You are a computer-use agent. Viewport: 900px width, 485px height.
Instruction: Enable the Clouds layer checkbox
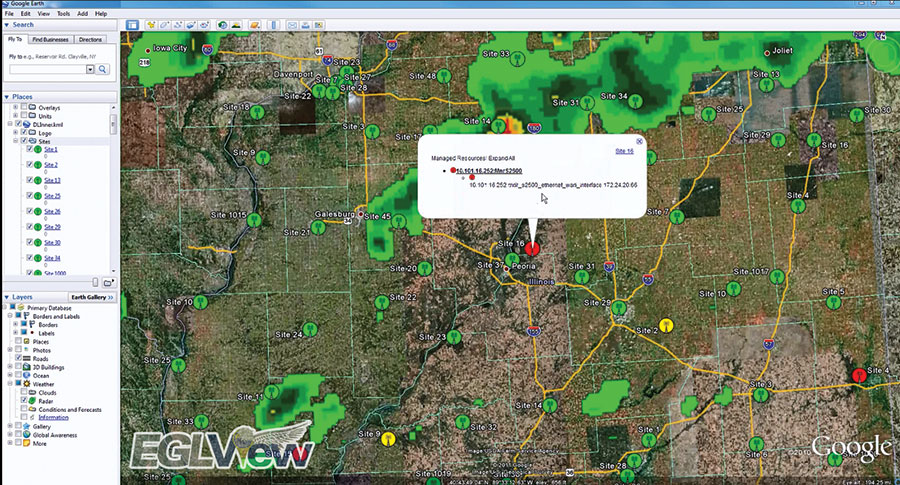click(x=24, y=391)
